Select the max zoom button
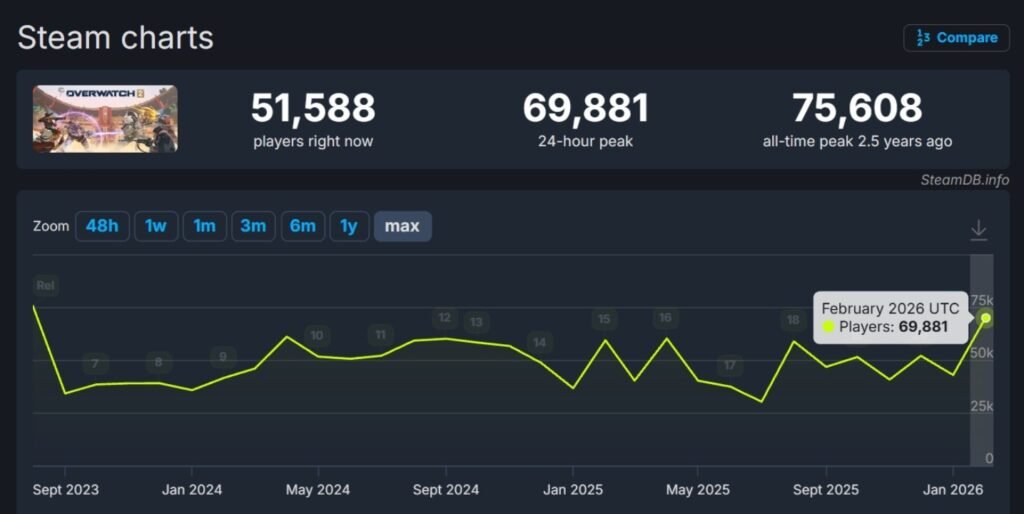1024x514 pixels. 402,226
